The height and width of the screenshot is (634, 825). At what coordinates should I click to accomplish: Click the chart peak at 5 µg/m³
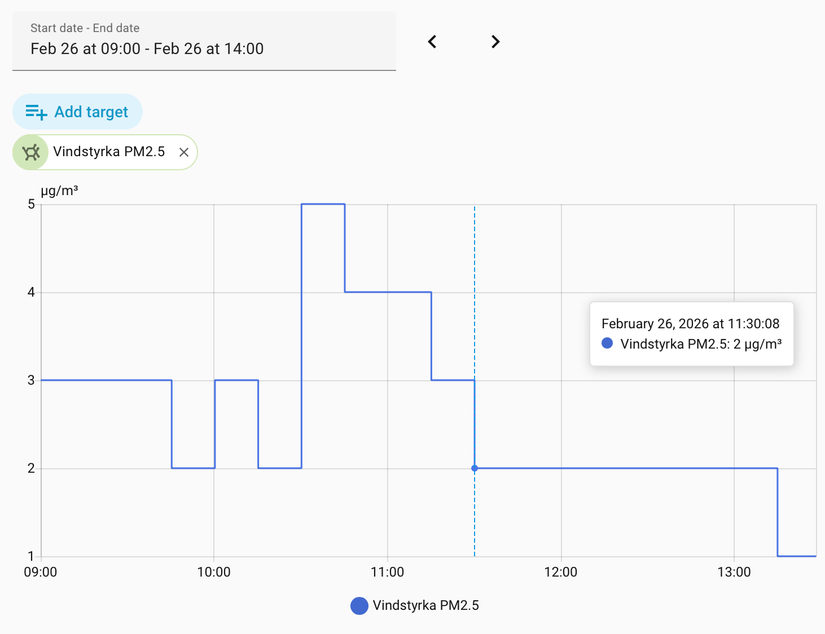coord(322,204)
